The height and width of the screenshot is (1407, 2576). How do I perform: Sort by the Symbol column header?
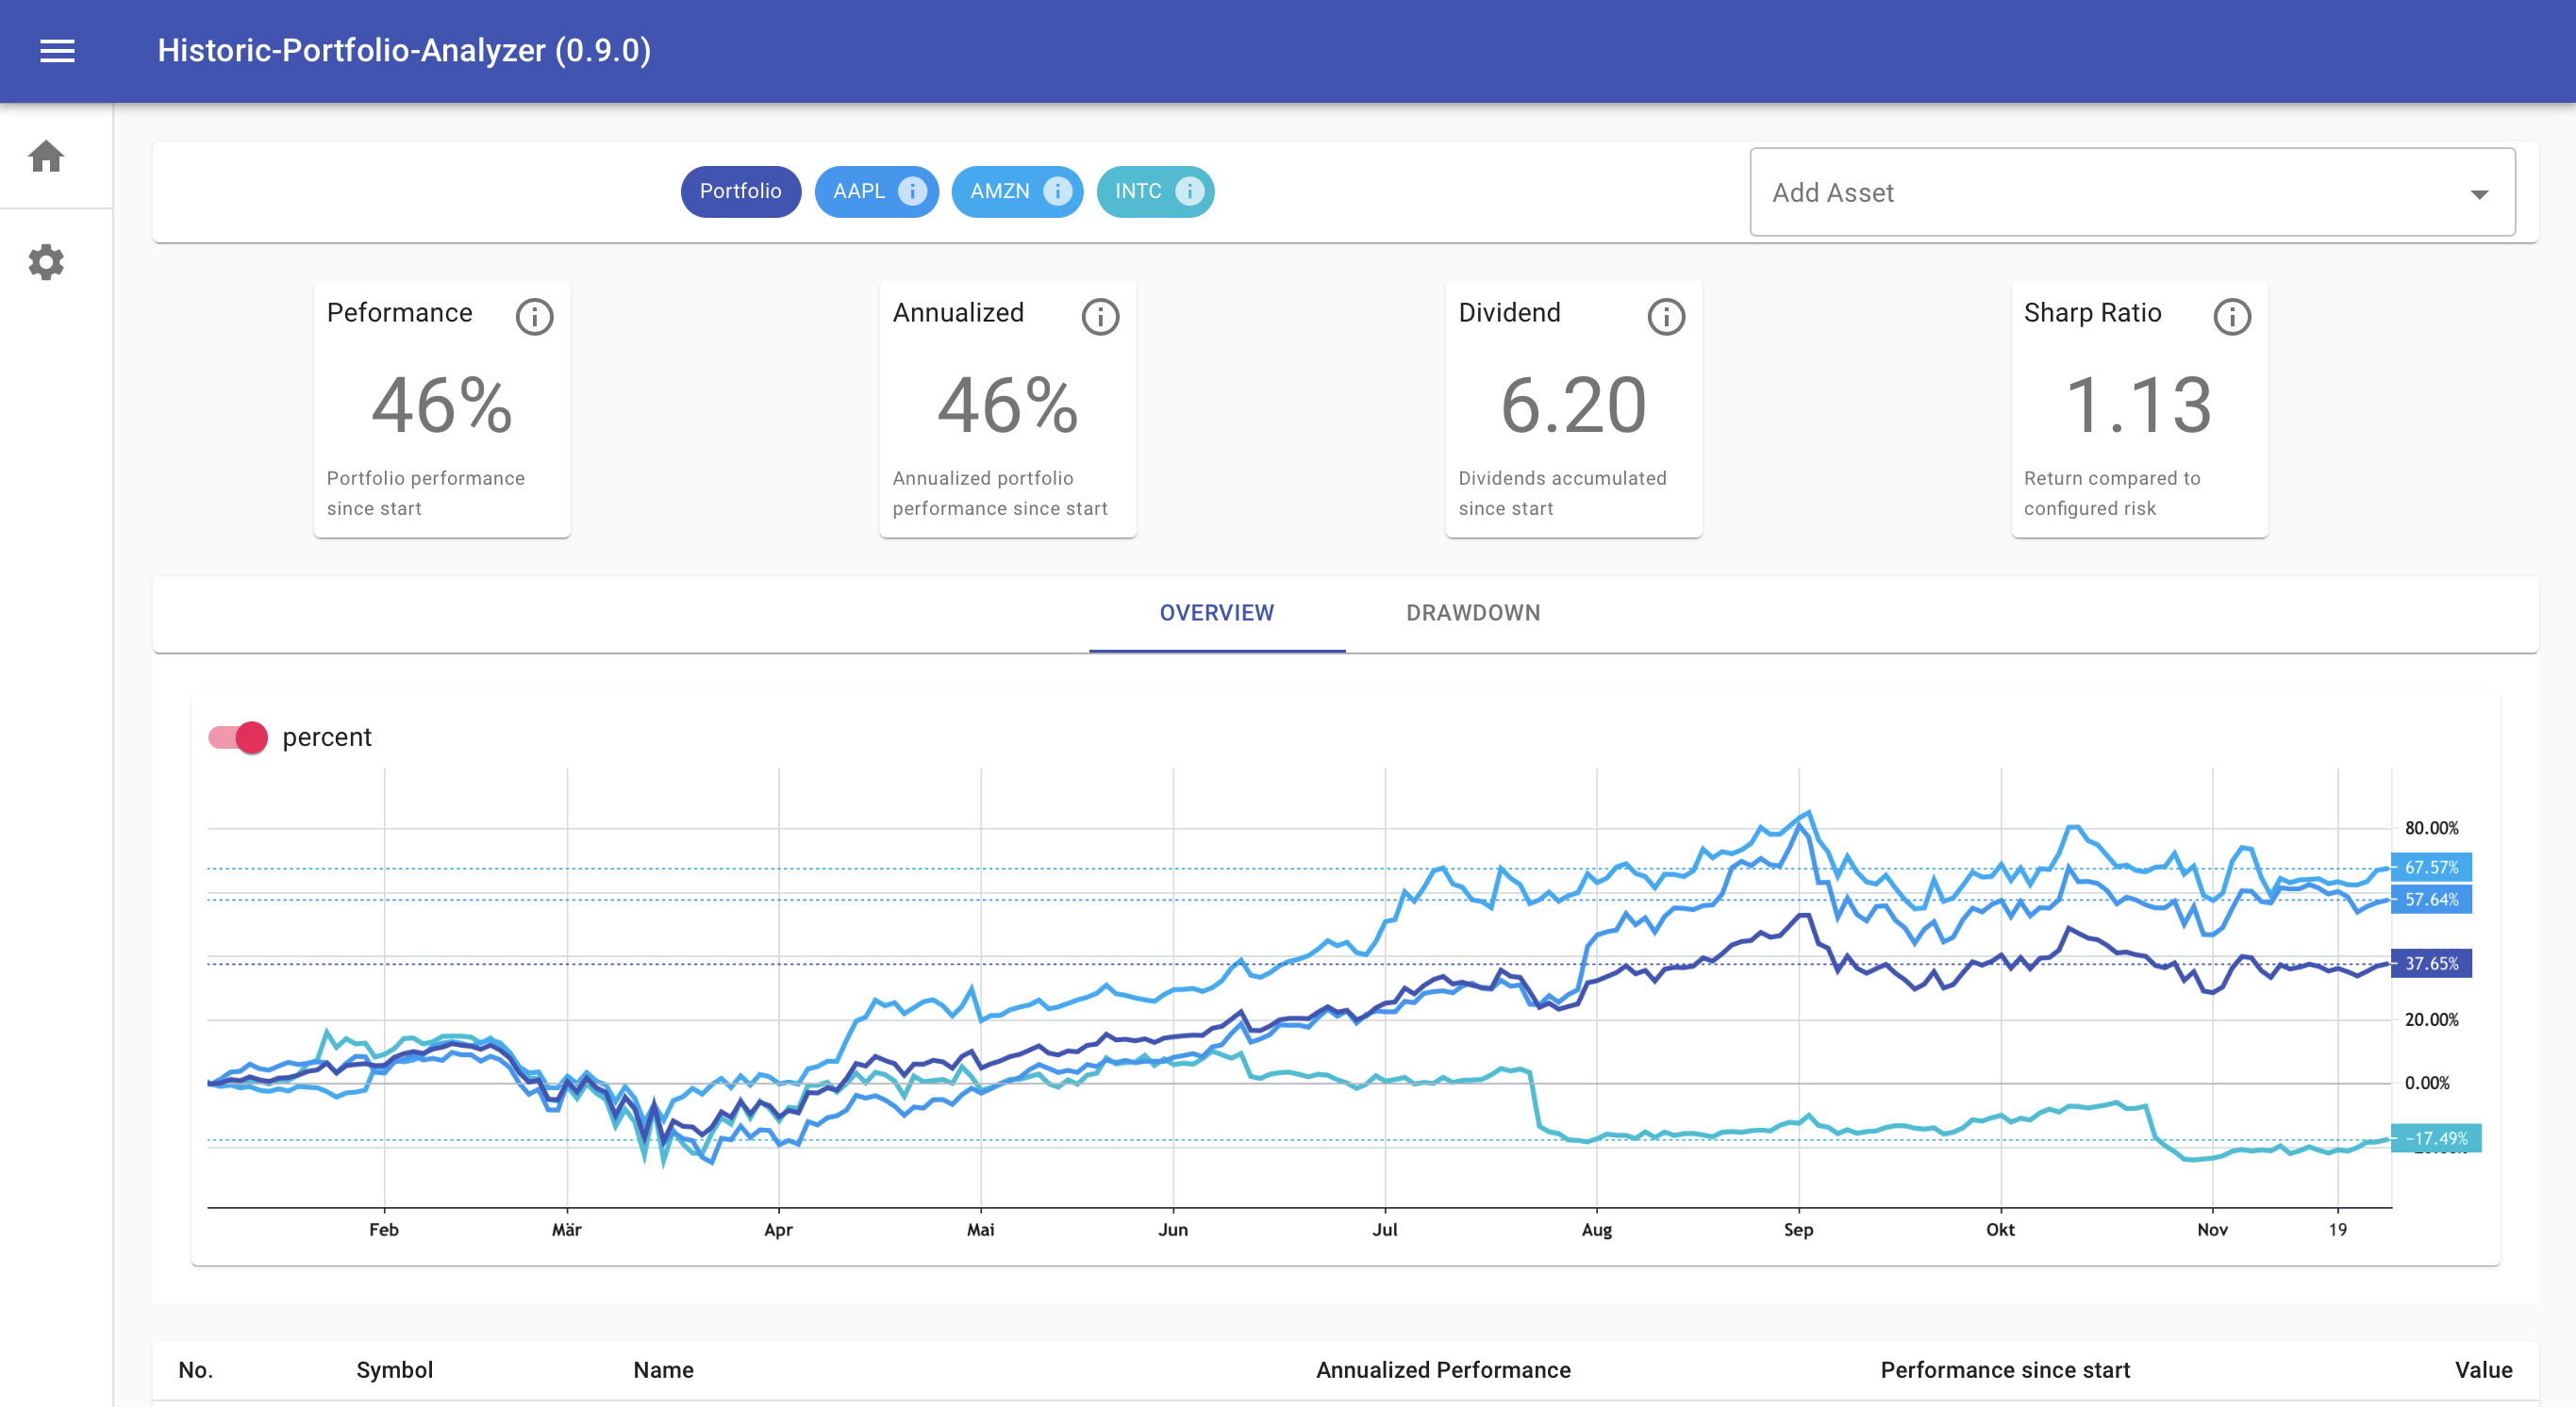pyautogui.click(x=394, y=1370)
